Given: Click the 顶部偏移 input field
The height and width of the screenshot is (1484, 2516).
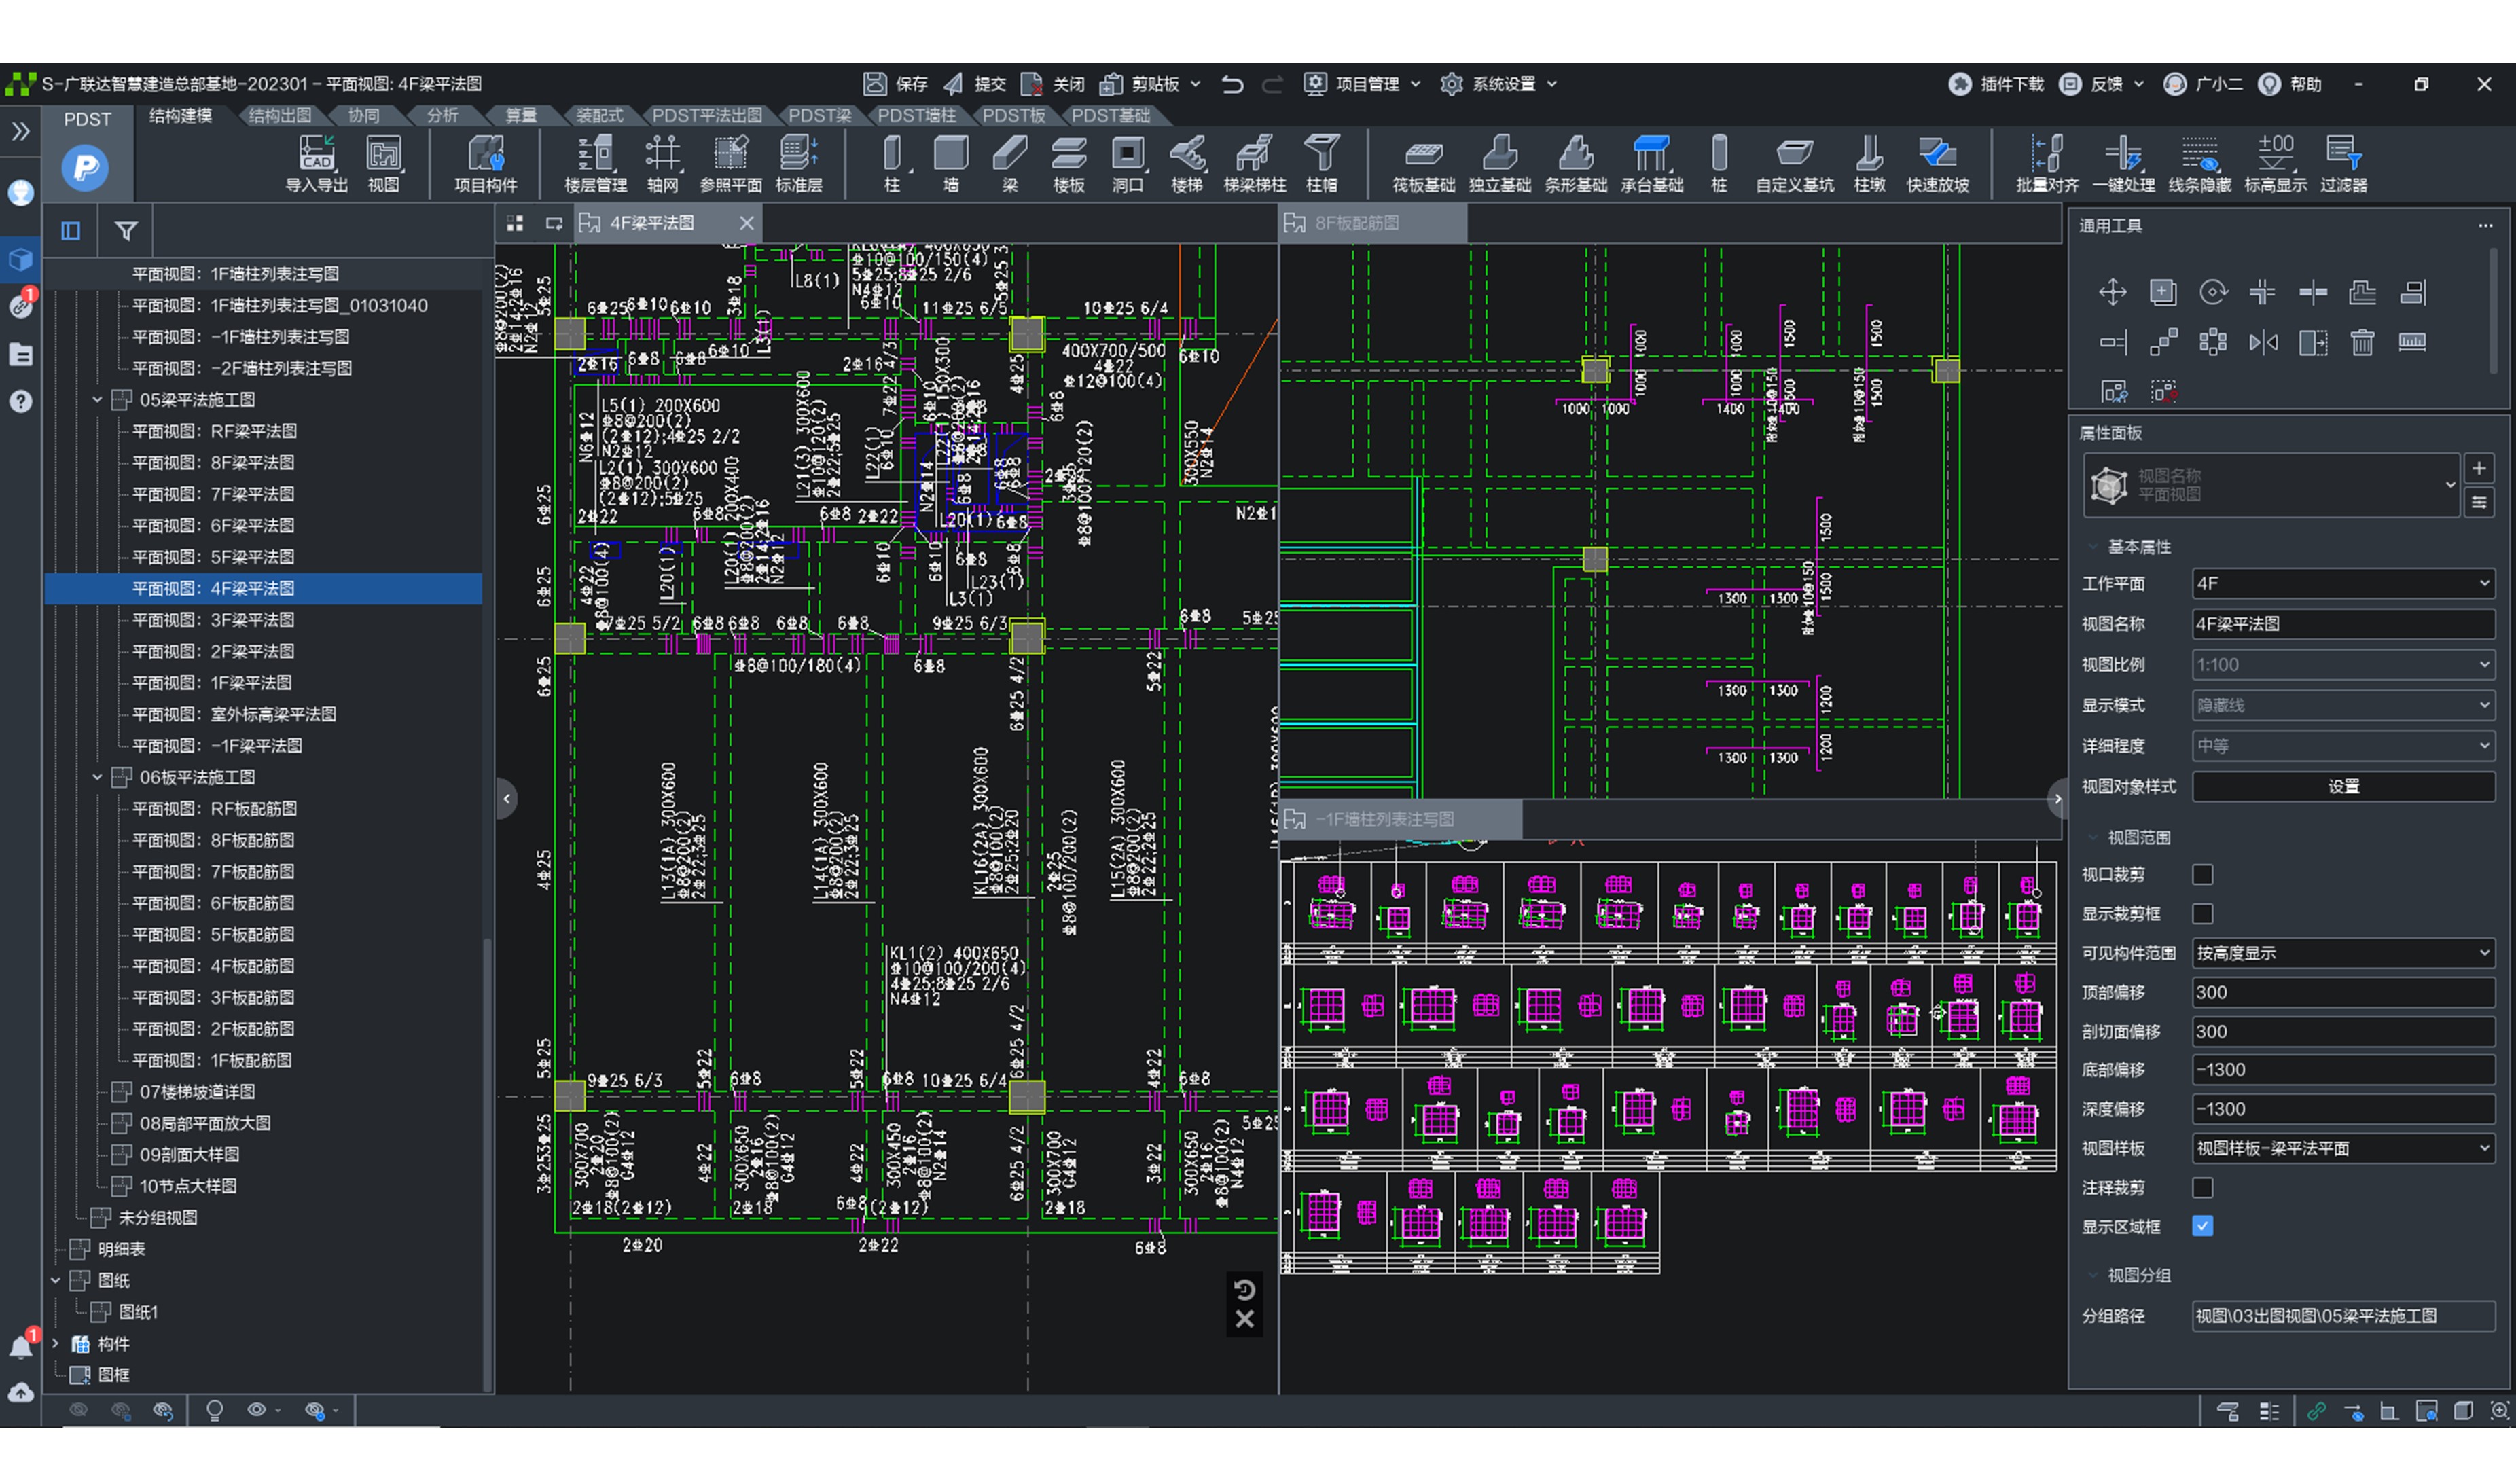Looking at the screenshot, I should click(x=2342, y=992).
